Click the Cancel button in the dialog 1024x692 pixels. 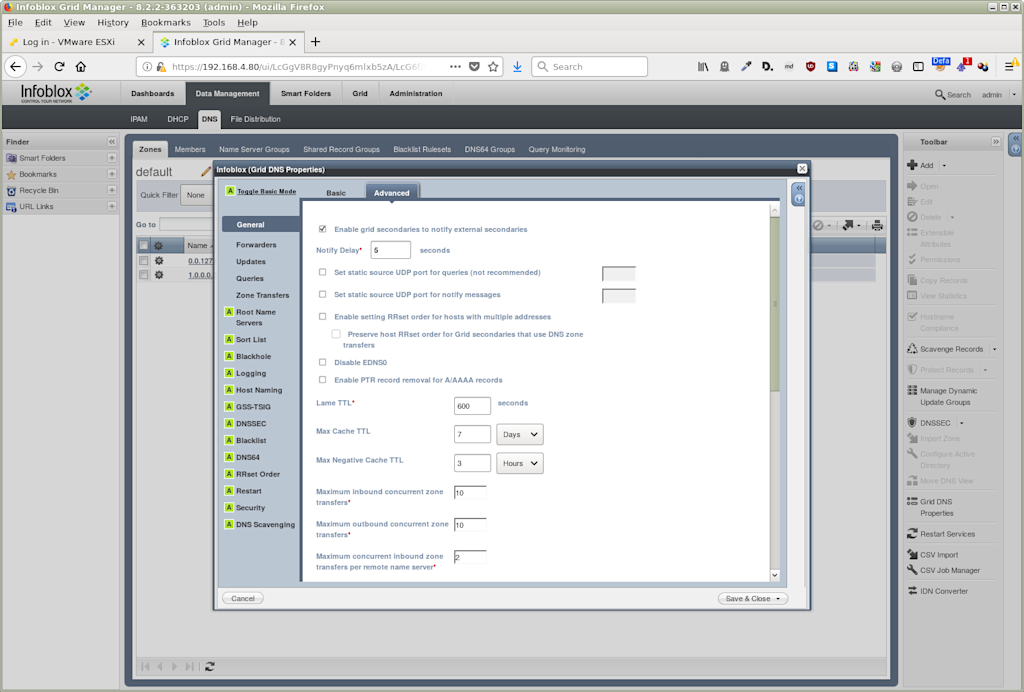[x=243, y=598]
